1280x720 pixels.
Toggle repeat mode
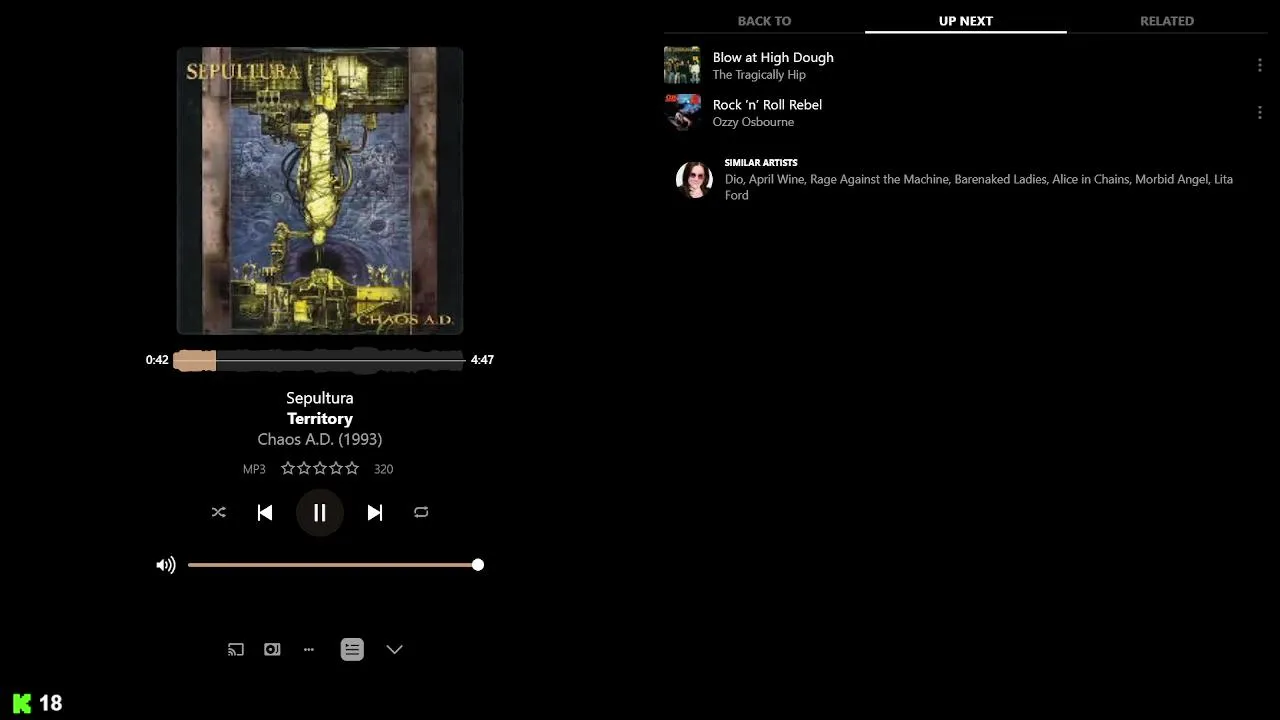(x=421, y=512)
